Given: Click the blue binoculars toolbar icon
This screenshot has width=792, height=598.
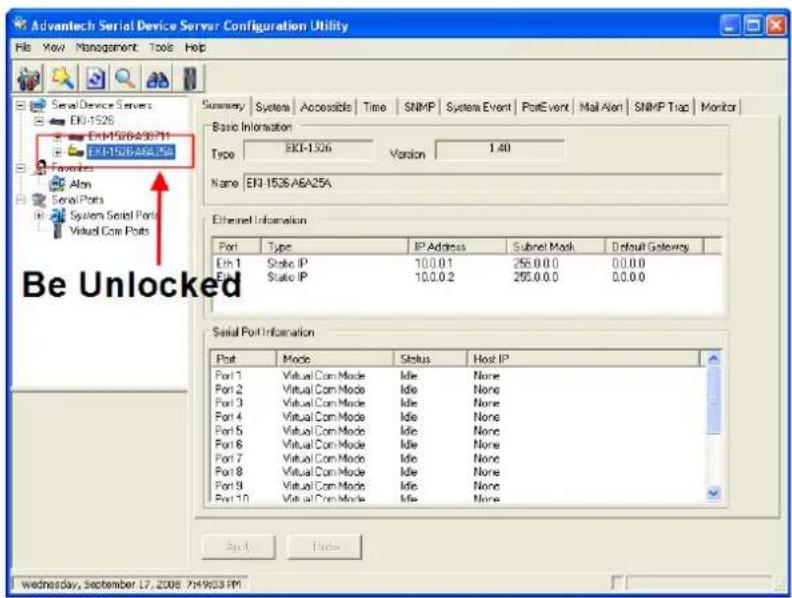Looking at the screenshot, I should (158, 80).
